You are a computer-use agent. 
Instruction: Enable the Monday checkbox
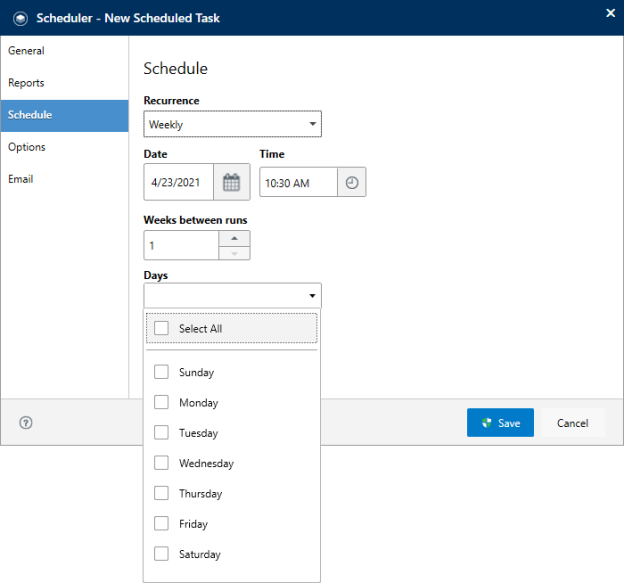click(161, 402)
